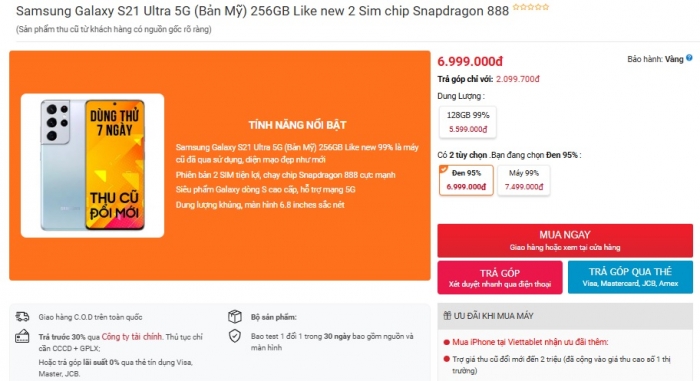The image size is (700, 381).
Task: Open Mua iPhone tại Viettablet offer link
Action: point(530,342)
